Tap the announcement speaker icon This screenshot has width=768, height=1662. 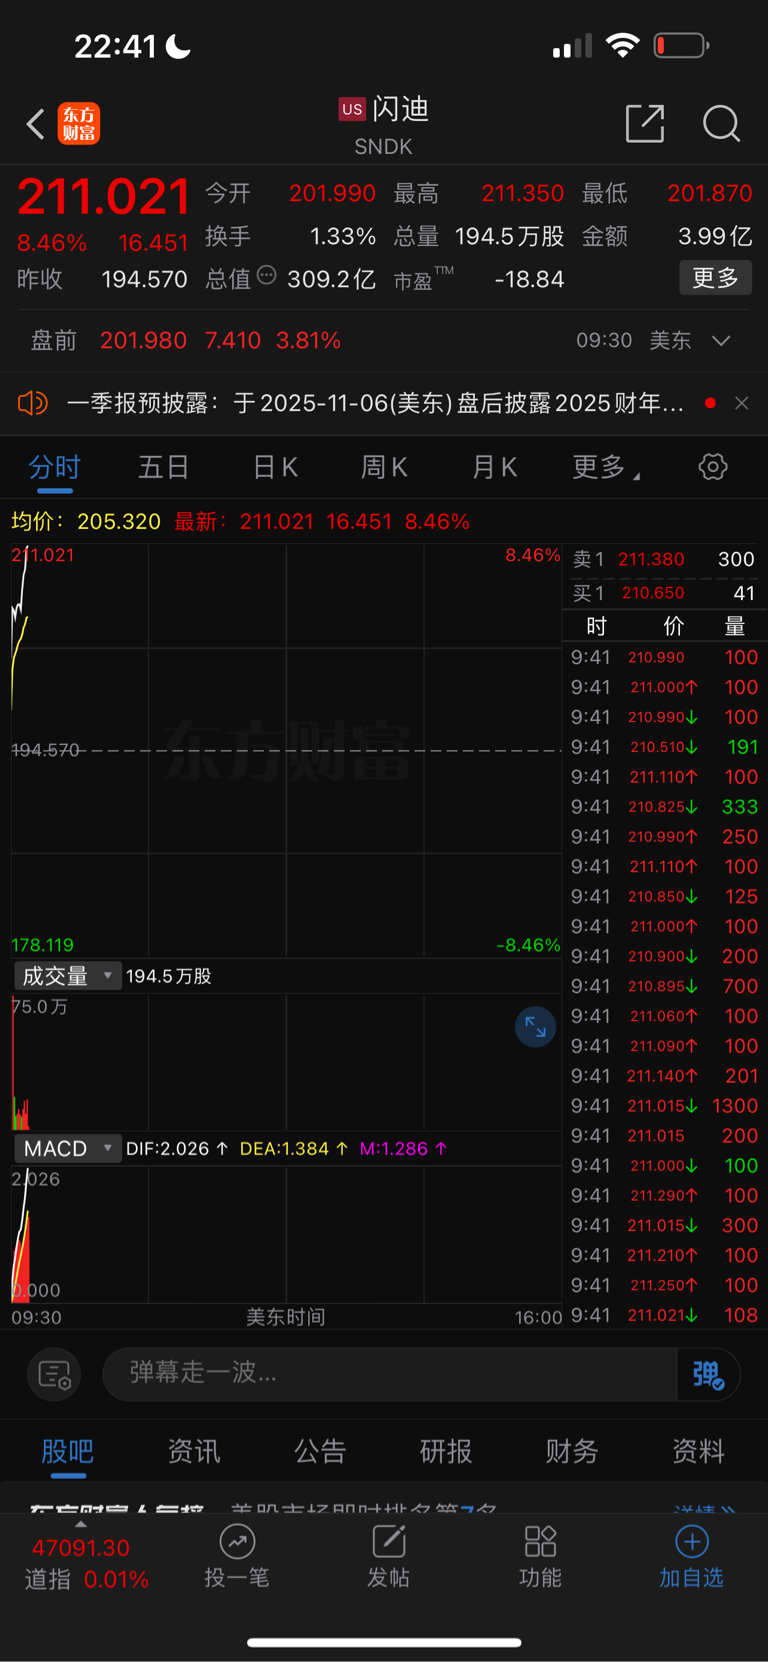[32, 403]
